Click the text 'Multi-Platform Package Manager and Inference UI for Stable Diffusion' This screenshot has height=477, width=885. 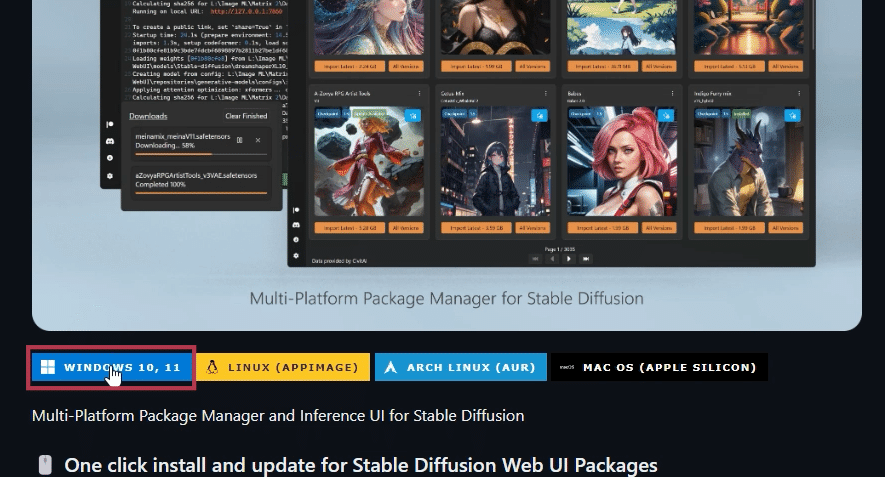[278, 415]
